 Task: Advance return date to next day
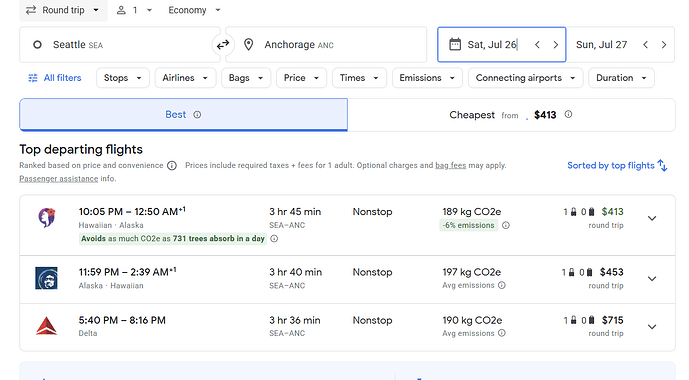(664, 45)
